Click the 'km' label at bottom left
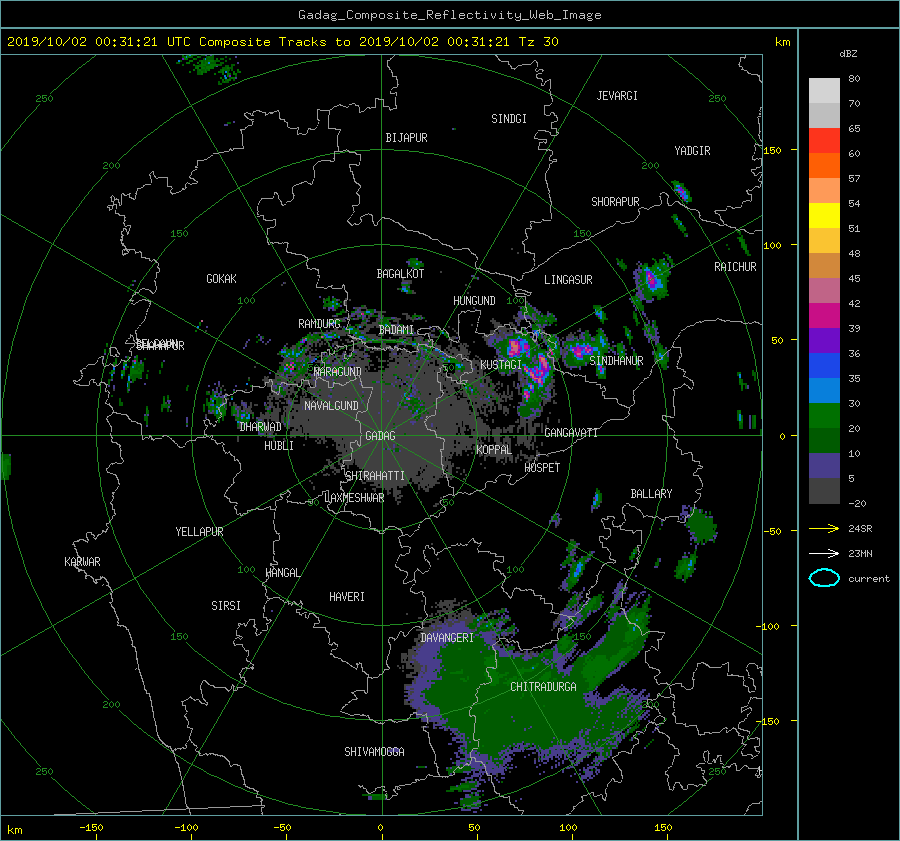 [x=14, y=830]
